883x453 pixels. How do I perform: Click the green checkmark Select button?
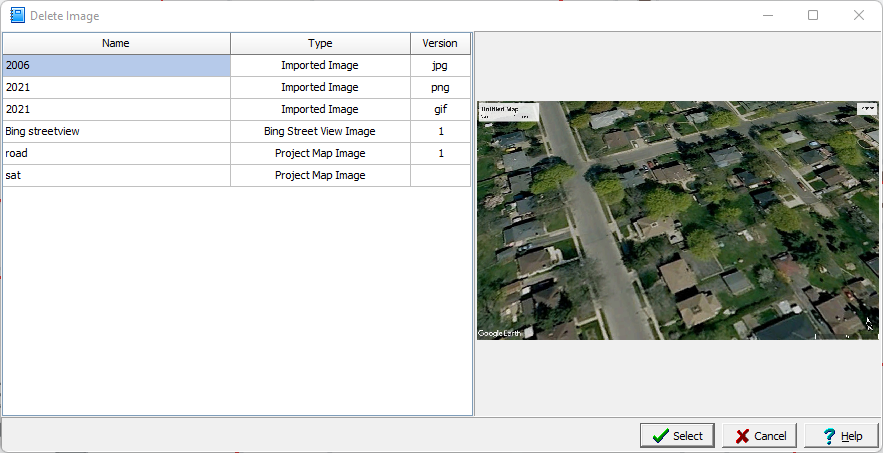click(677, 436)
